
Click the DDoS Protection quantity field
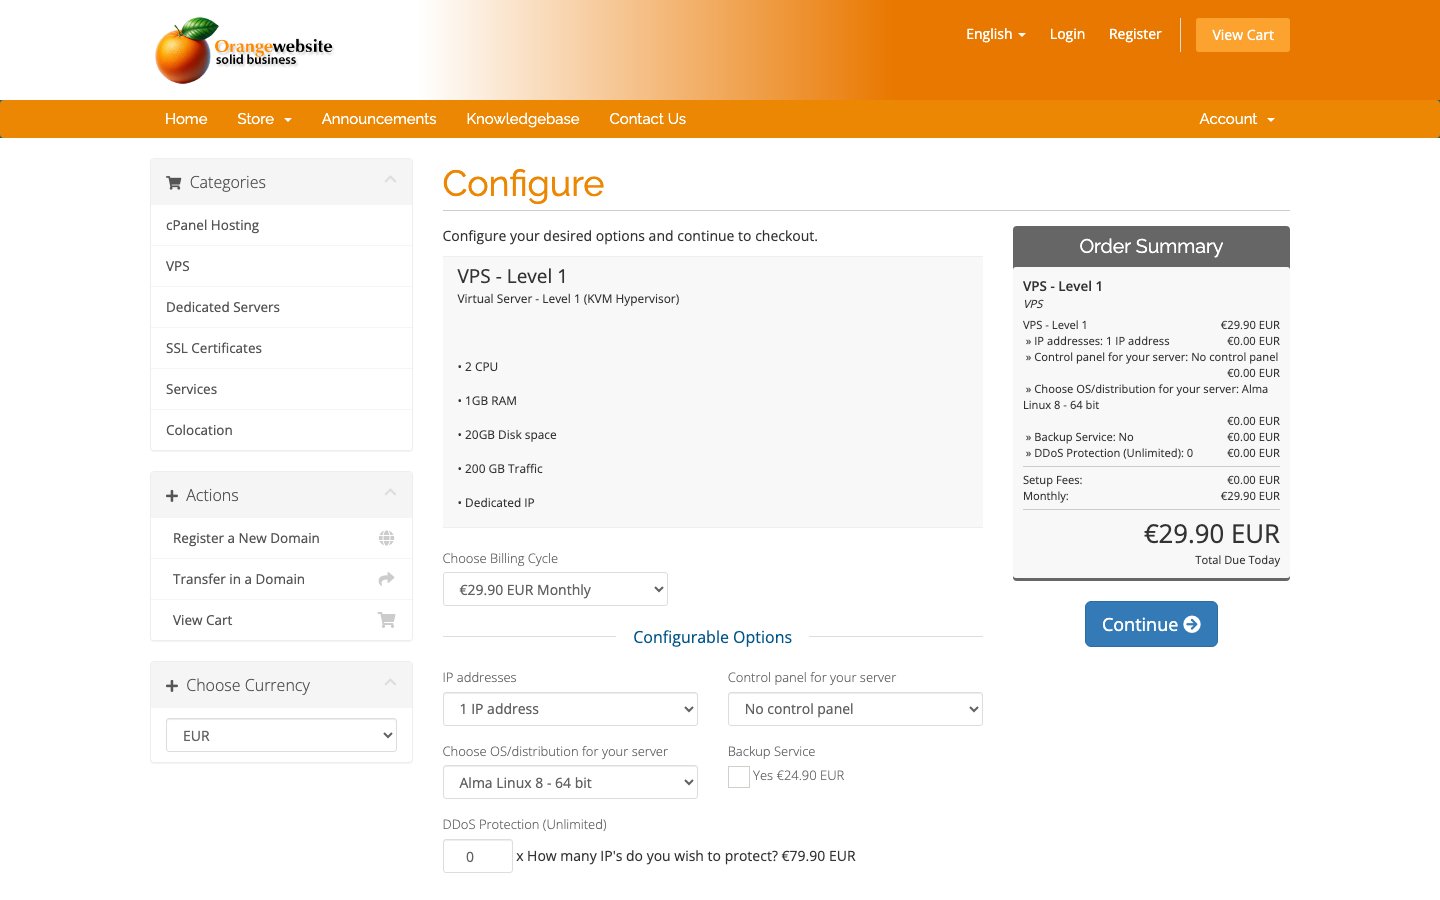[x=478, y=856]
